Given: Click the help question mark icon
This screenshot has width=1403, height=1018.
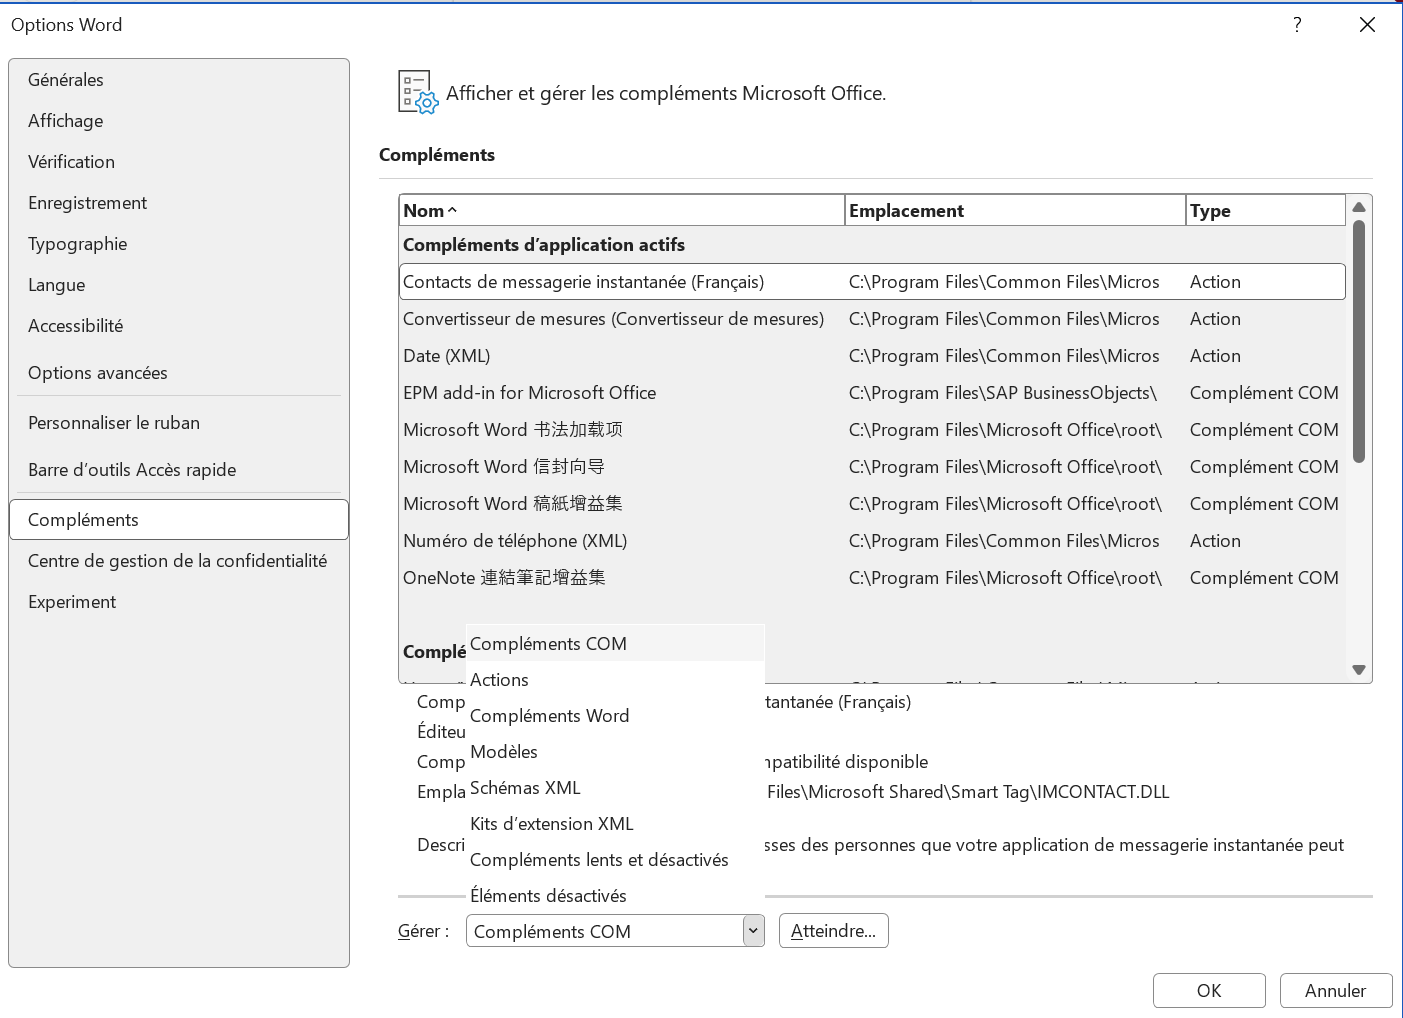Looking at the screenshot, I should point(1297,25).
